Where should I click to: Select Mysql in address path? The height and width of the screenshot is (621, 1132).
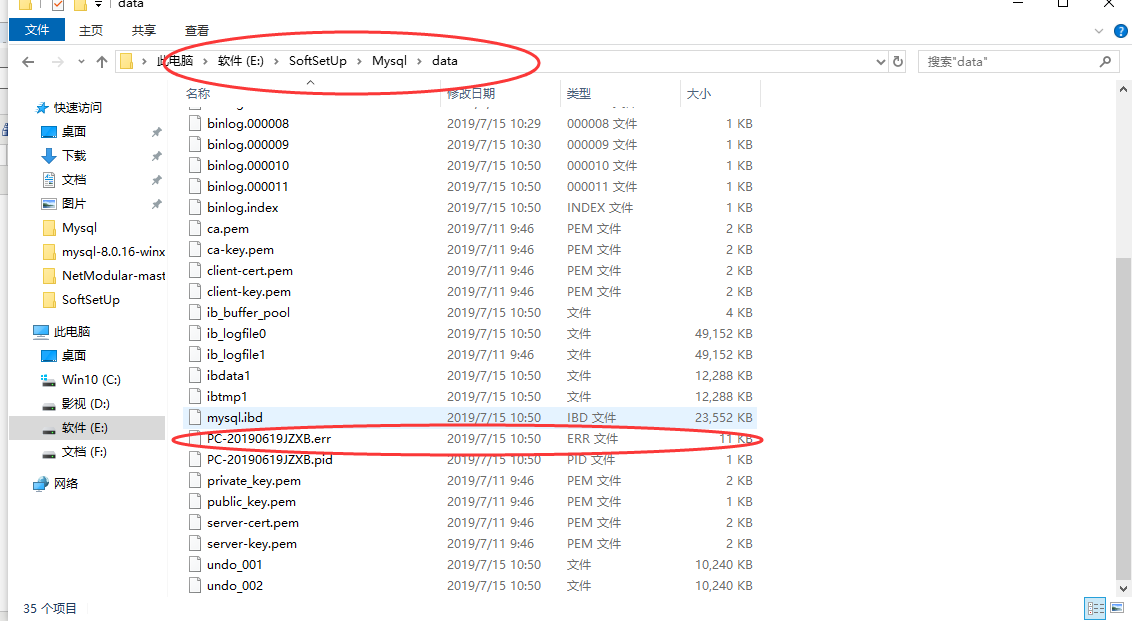coord(389,61)
